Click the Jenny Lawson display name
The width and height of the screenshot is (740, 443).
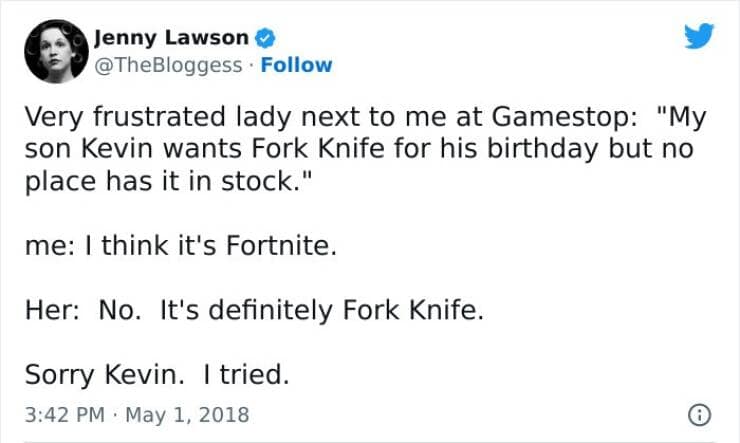[x=170, y=38]
